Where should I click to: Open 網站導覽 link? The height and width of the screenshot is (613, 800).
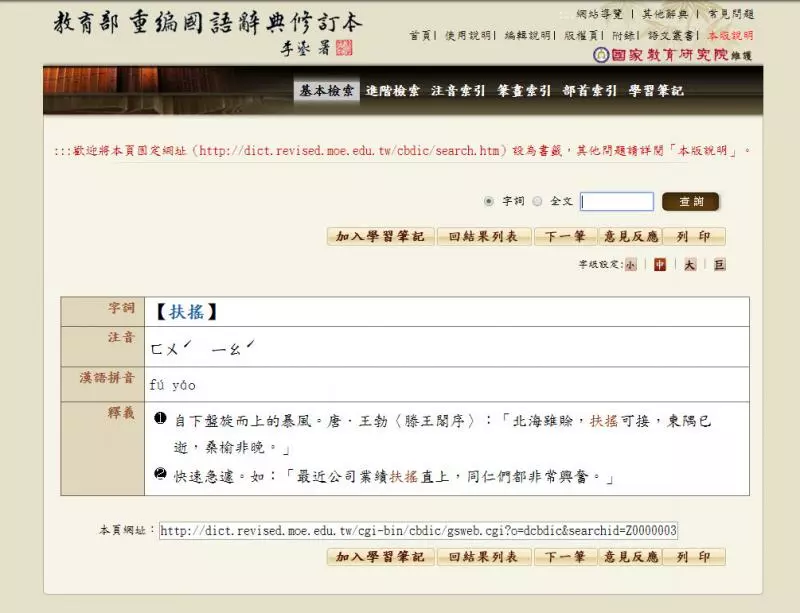coord(599,14)
